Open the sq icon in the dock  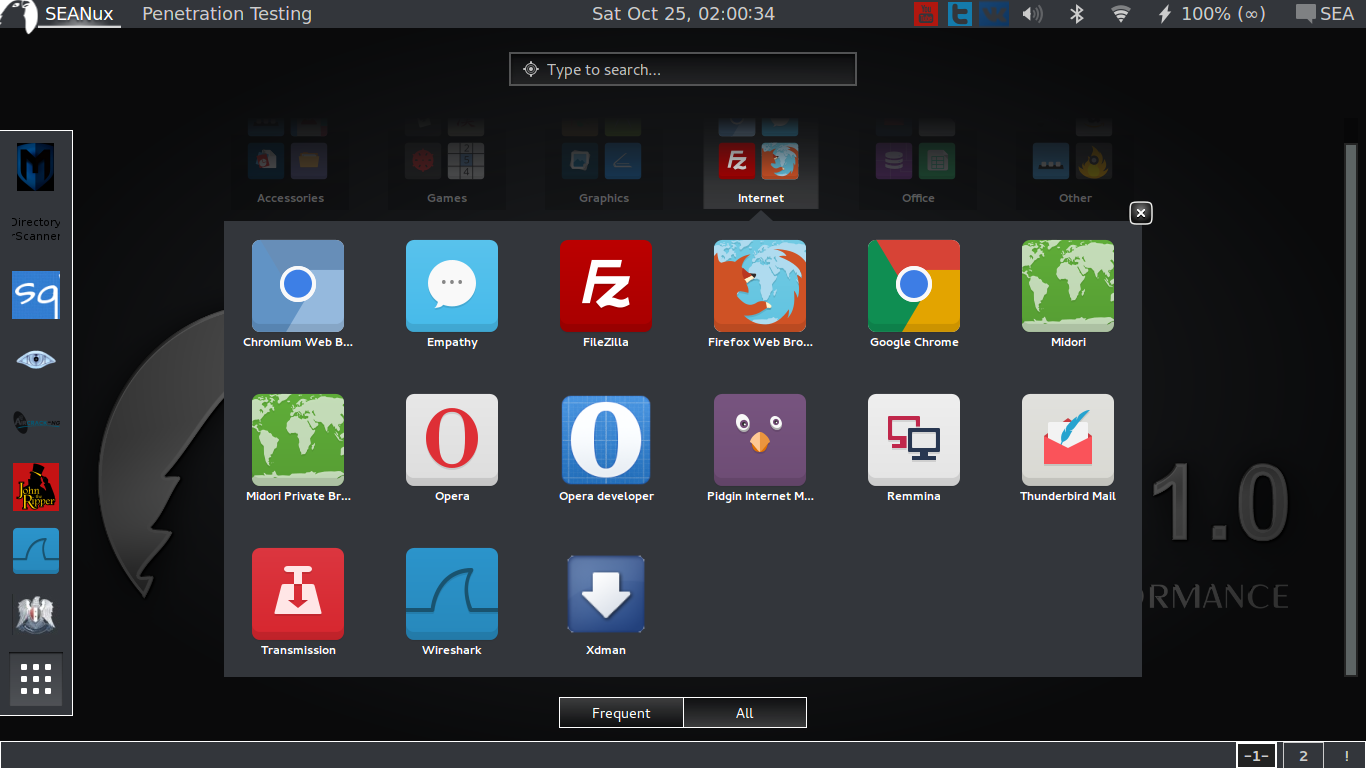tap(36, 295)
